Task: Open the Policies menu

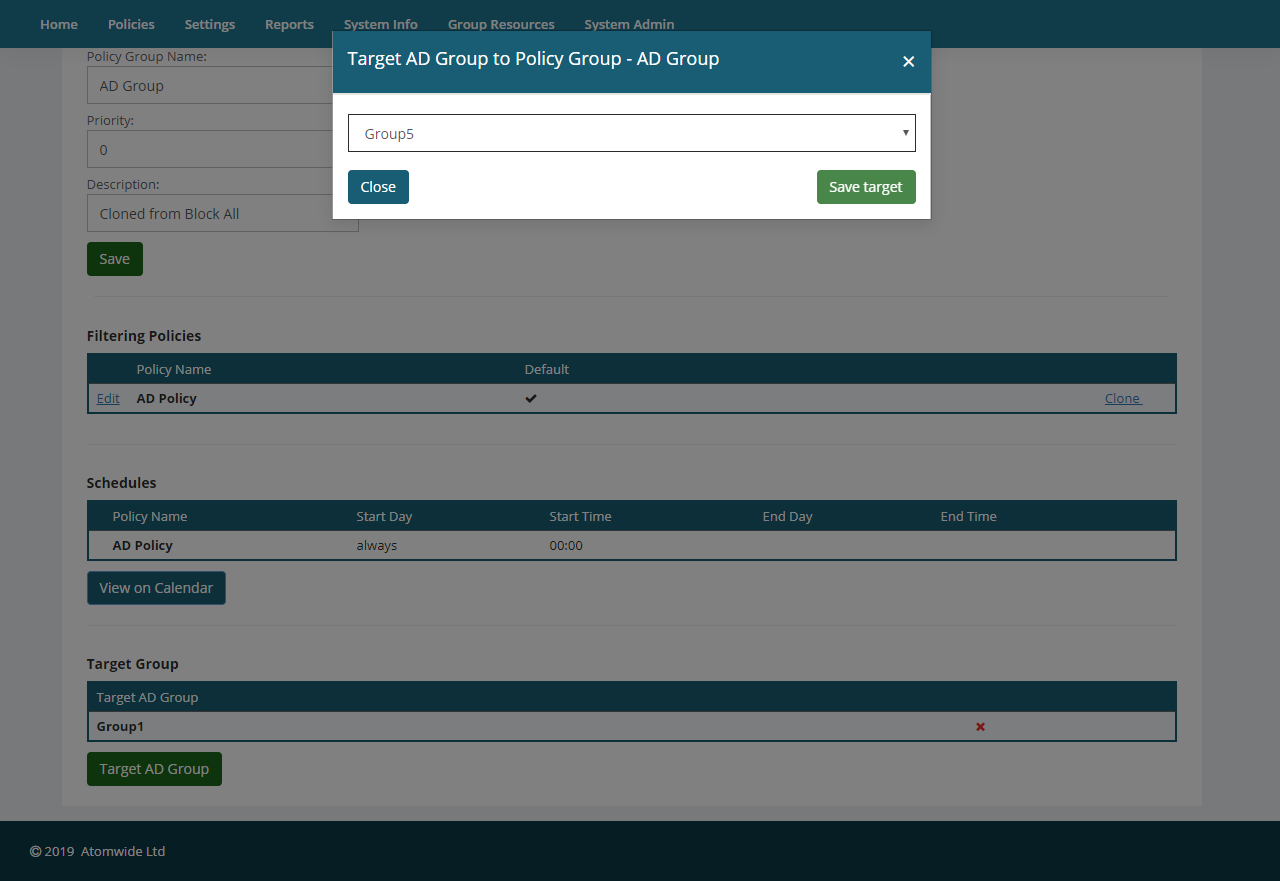Action: tap(131, 24)
